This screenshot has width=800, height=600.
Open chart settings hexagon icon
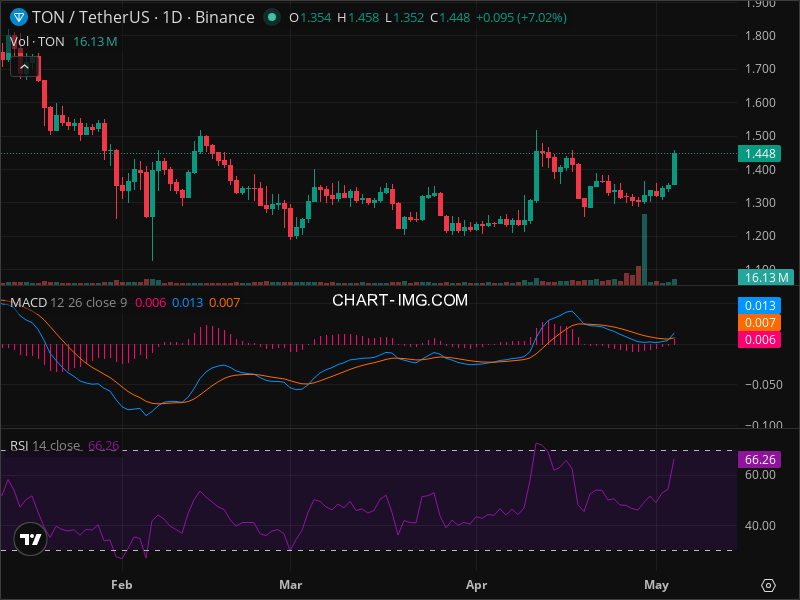point(768,585)
